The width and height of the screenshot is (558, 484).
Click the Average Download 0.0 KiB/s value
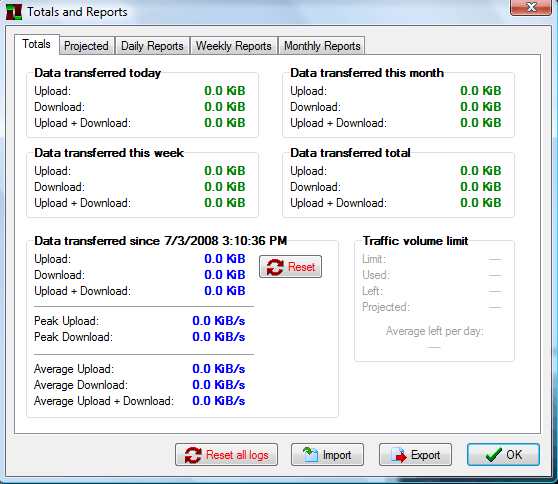click(x=219, y=385)
